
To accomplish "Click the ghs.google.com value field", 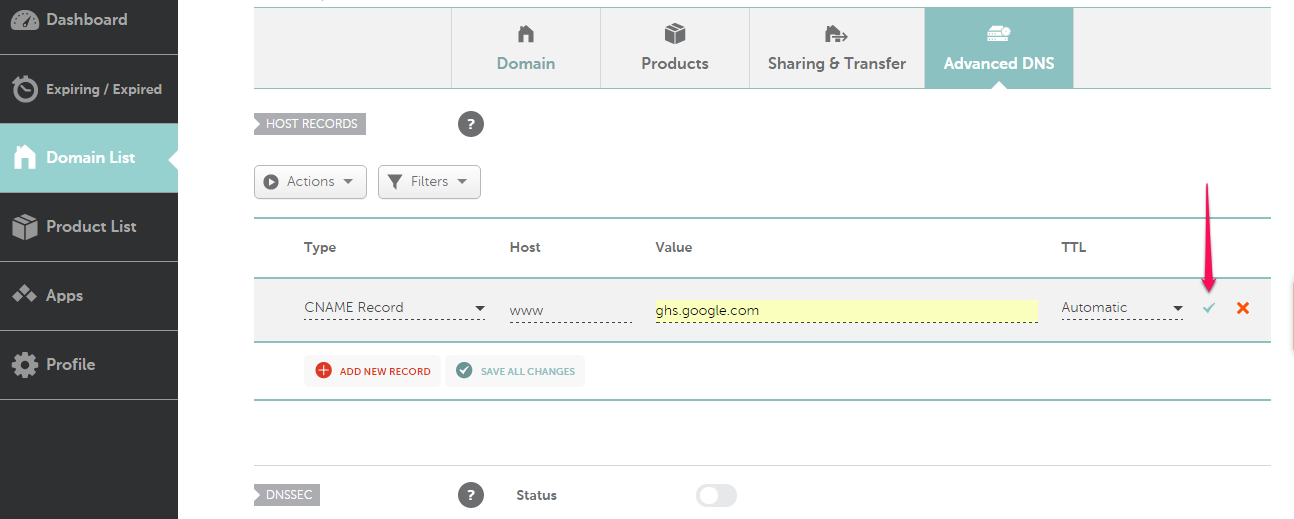I will [845, 311].
